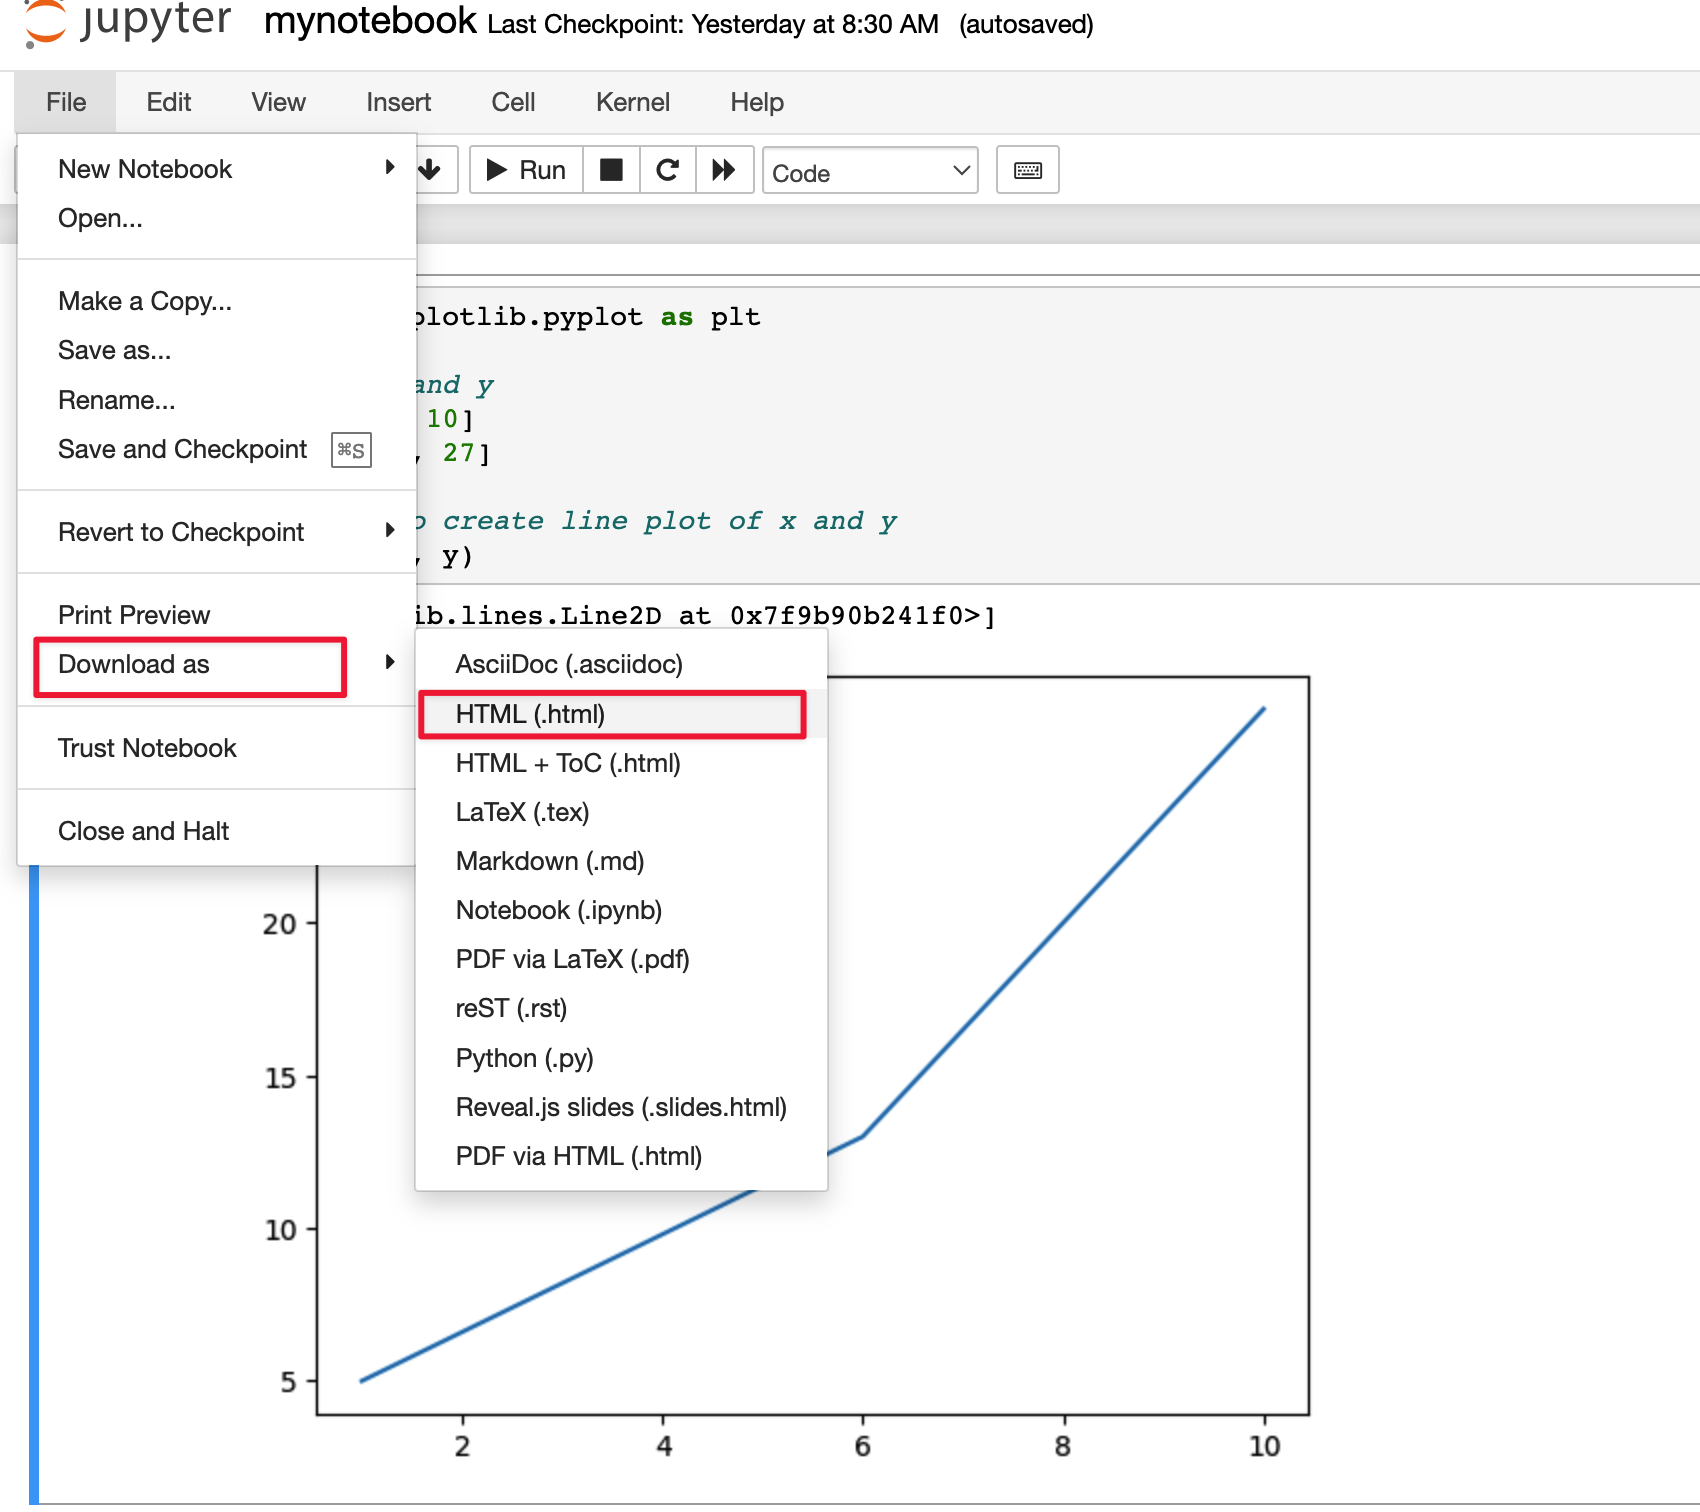Select New Notebook in File menu

tap(216, 169)
